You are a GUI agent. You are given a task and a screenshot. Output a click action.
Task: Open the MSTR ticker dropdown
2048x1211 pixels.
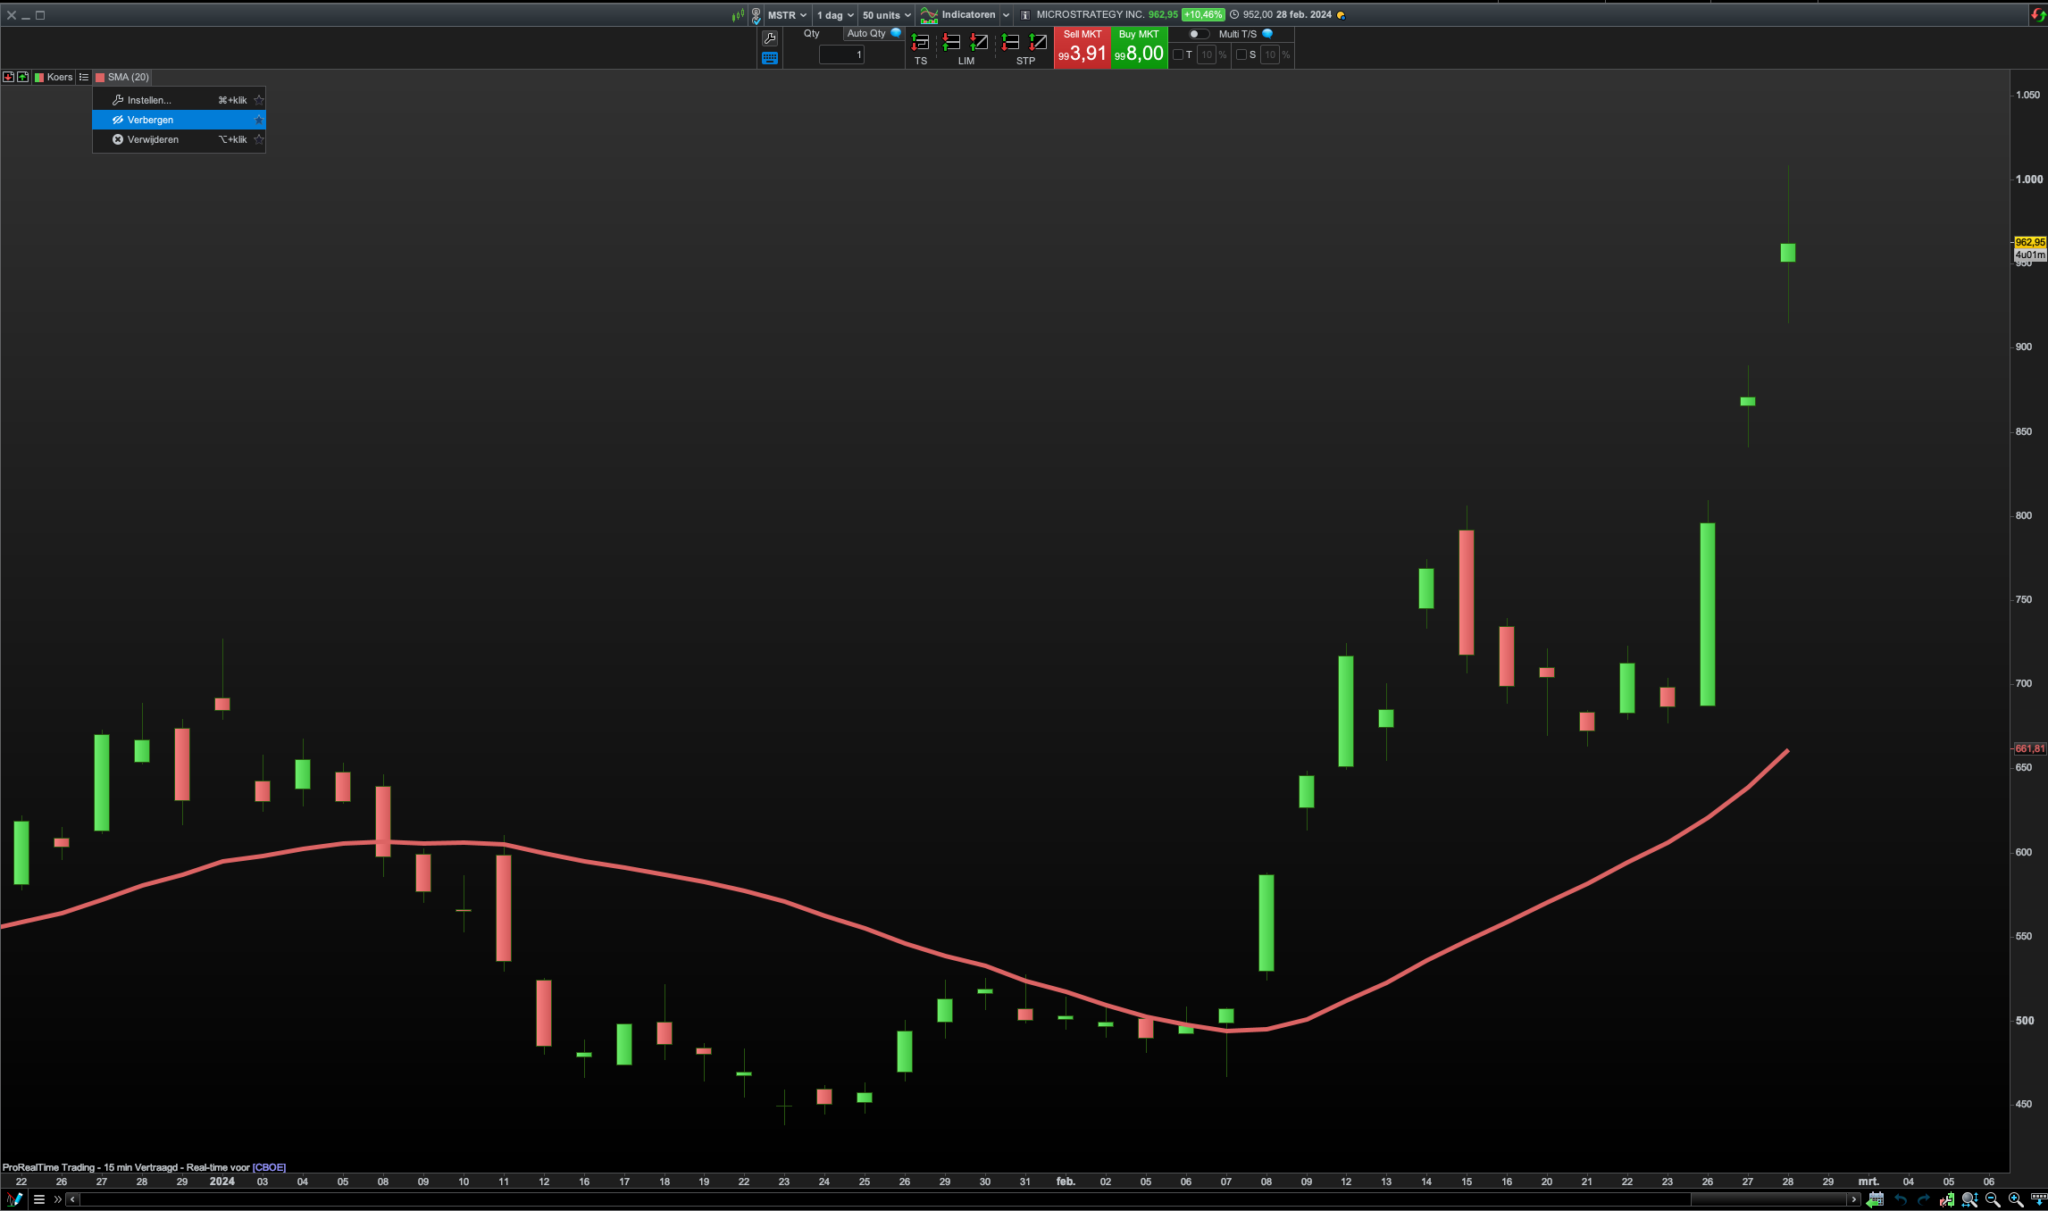787,15
